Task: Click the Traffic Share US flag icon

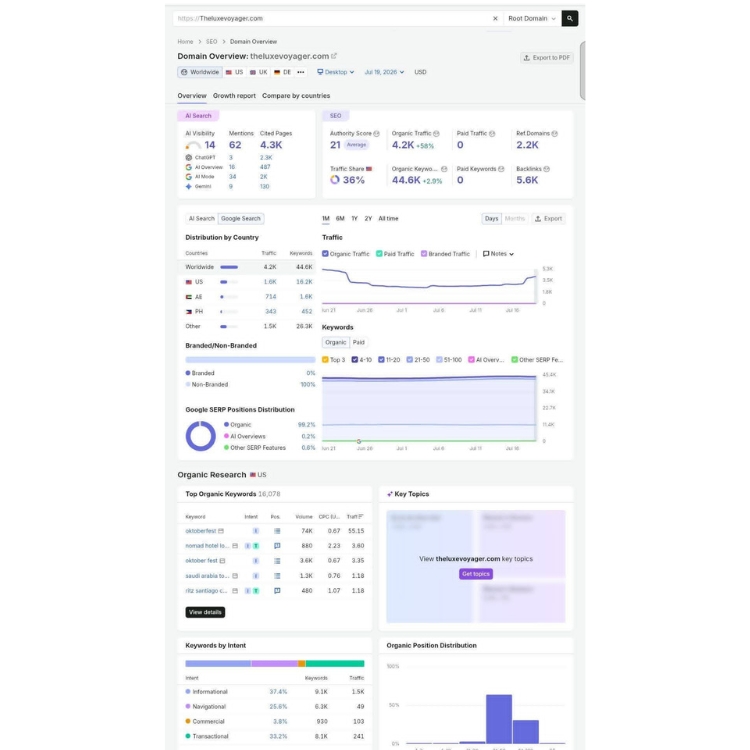Action: tap(369, 169)
